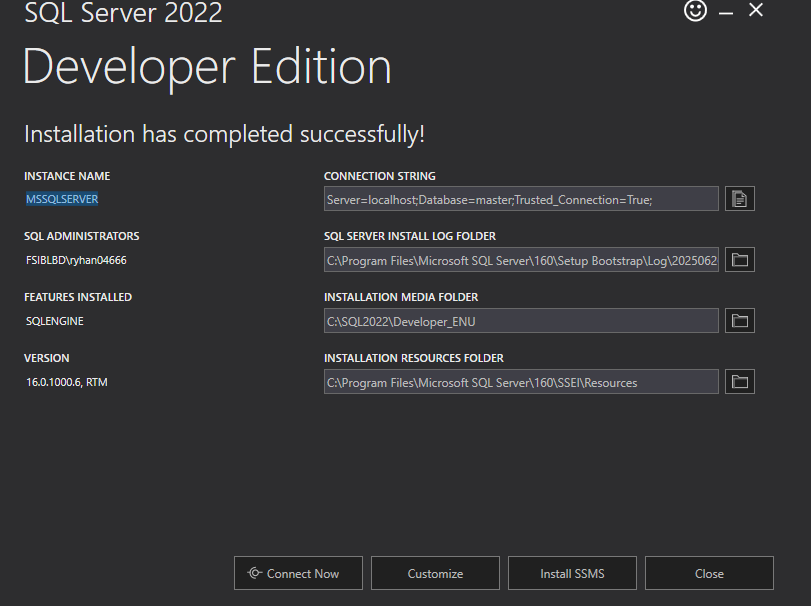
Task: Click the 16.0.1000.6, RTM version value
Action: pyautogui.click(x=67, y=382)
